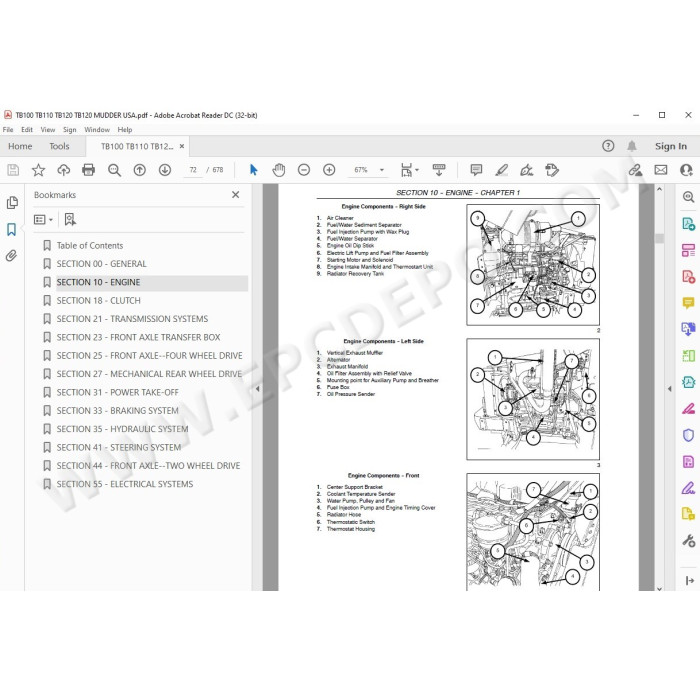Viewport: 700px width, 700px height.
Task: Open the SECTION 00 - GENERAL bookmark
Action: point(101,264)
